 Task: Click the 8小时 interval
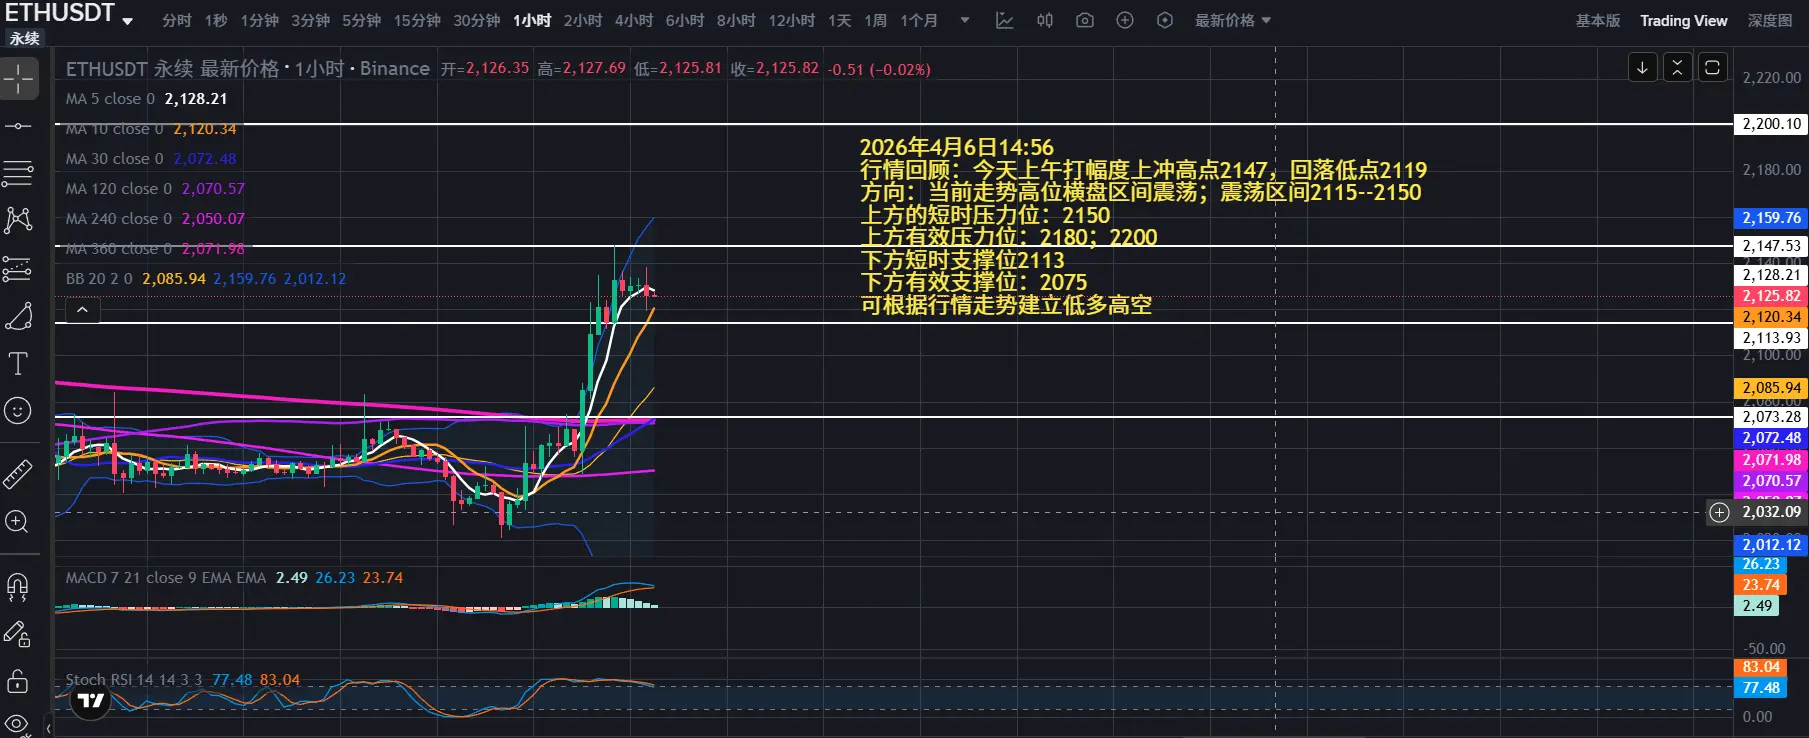coord(736,20)
